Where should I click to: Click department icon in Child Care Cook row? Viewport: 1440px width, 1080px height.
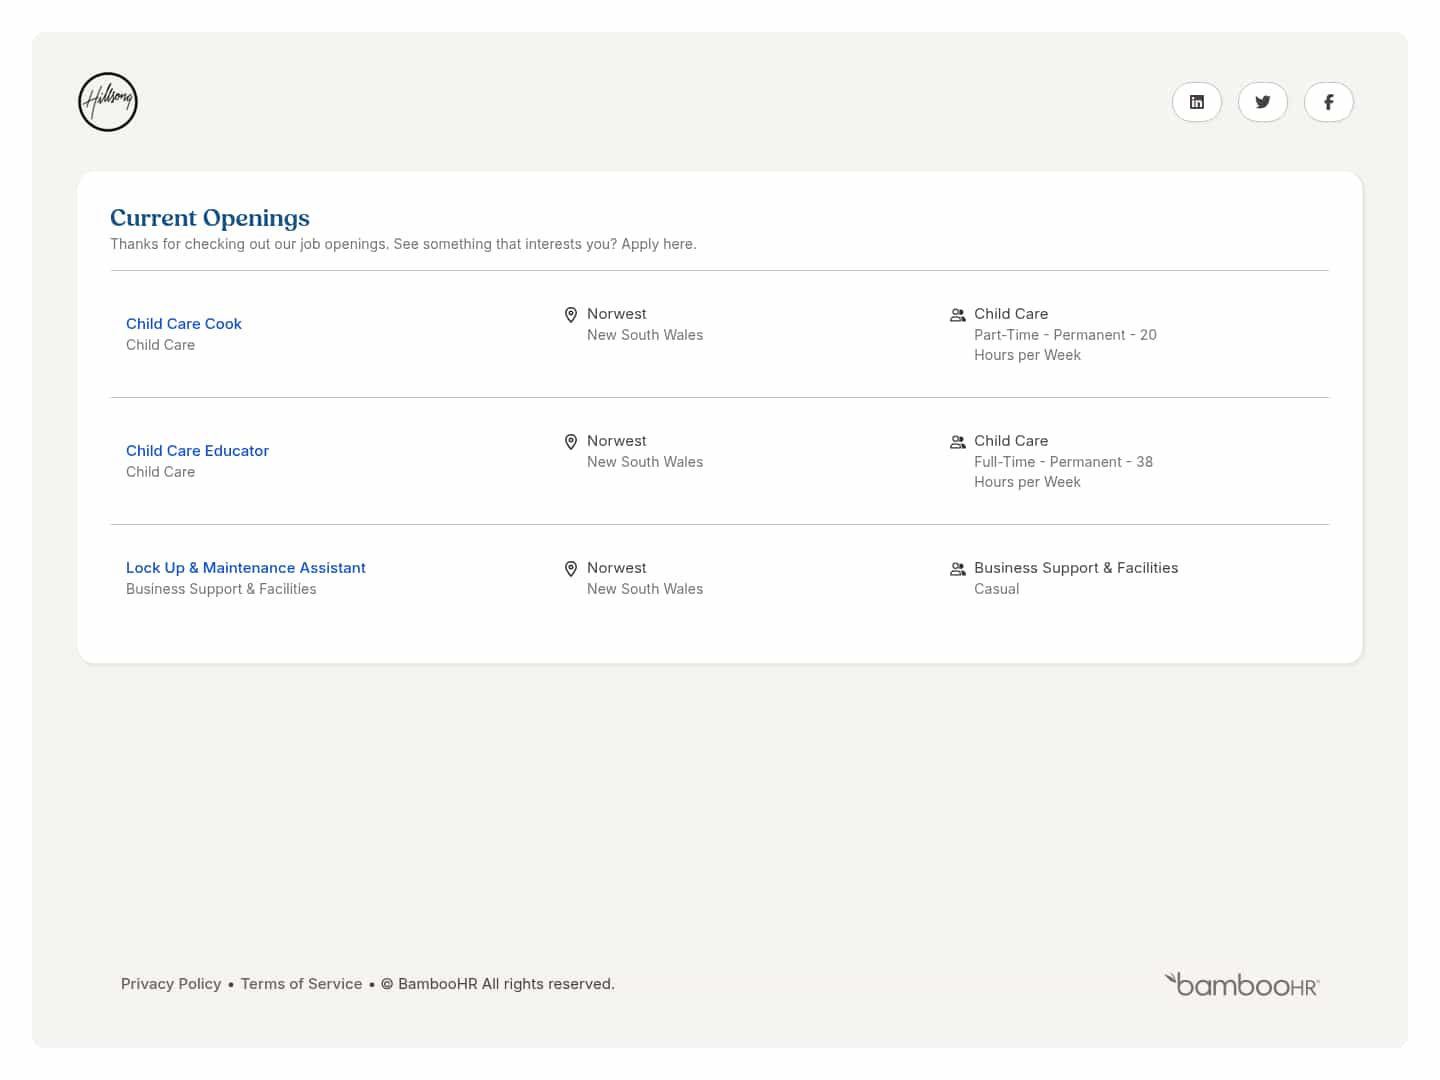(957, 315)
